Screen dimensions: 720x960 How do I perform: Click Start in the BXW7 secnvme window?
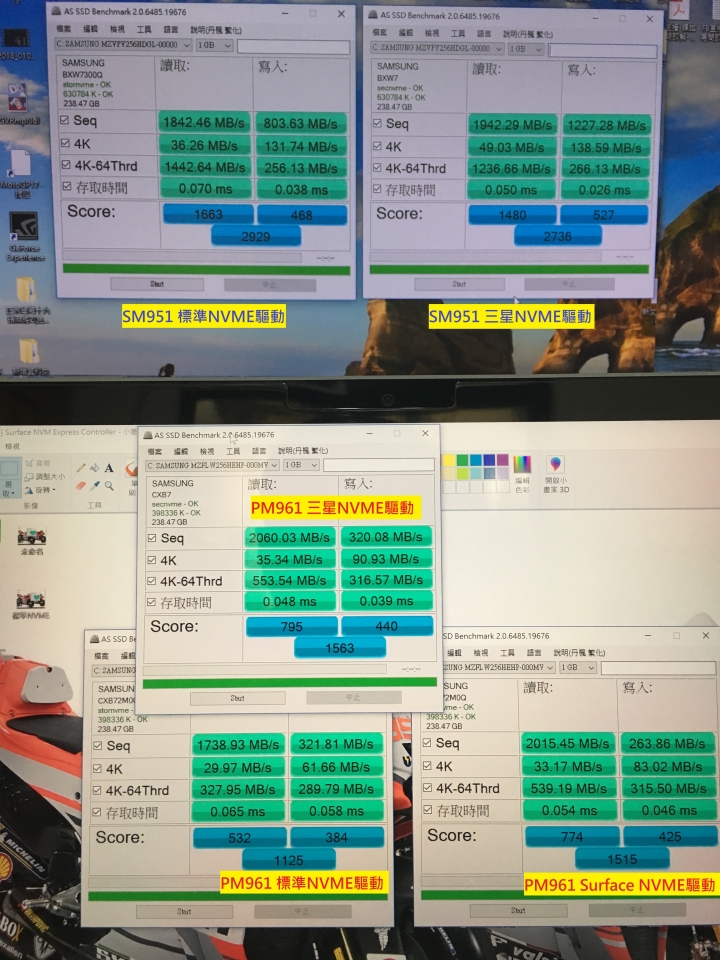coord(459,284)
